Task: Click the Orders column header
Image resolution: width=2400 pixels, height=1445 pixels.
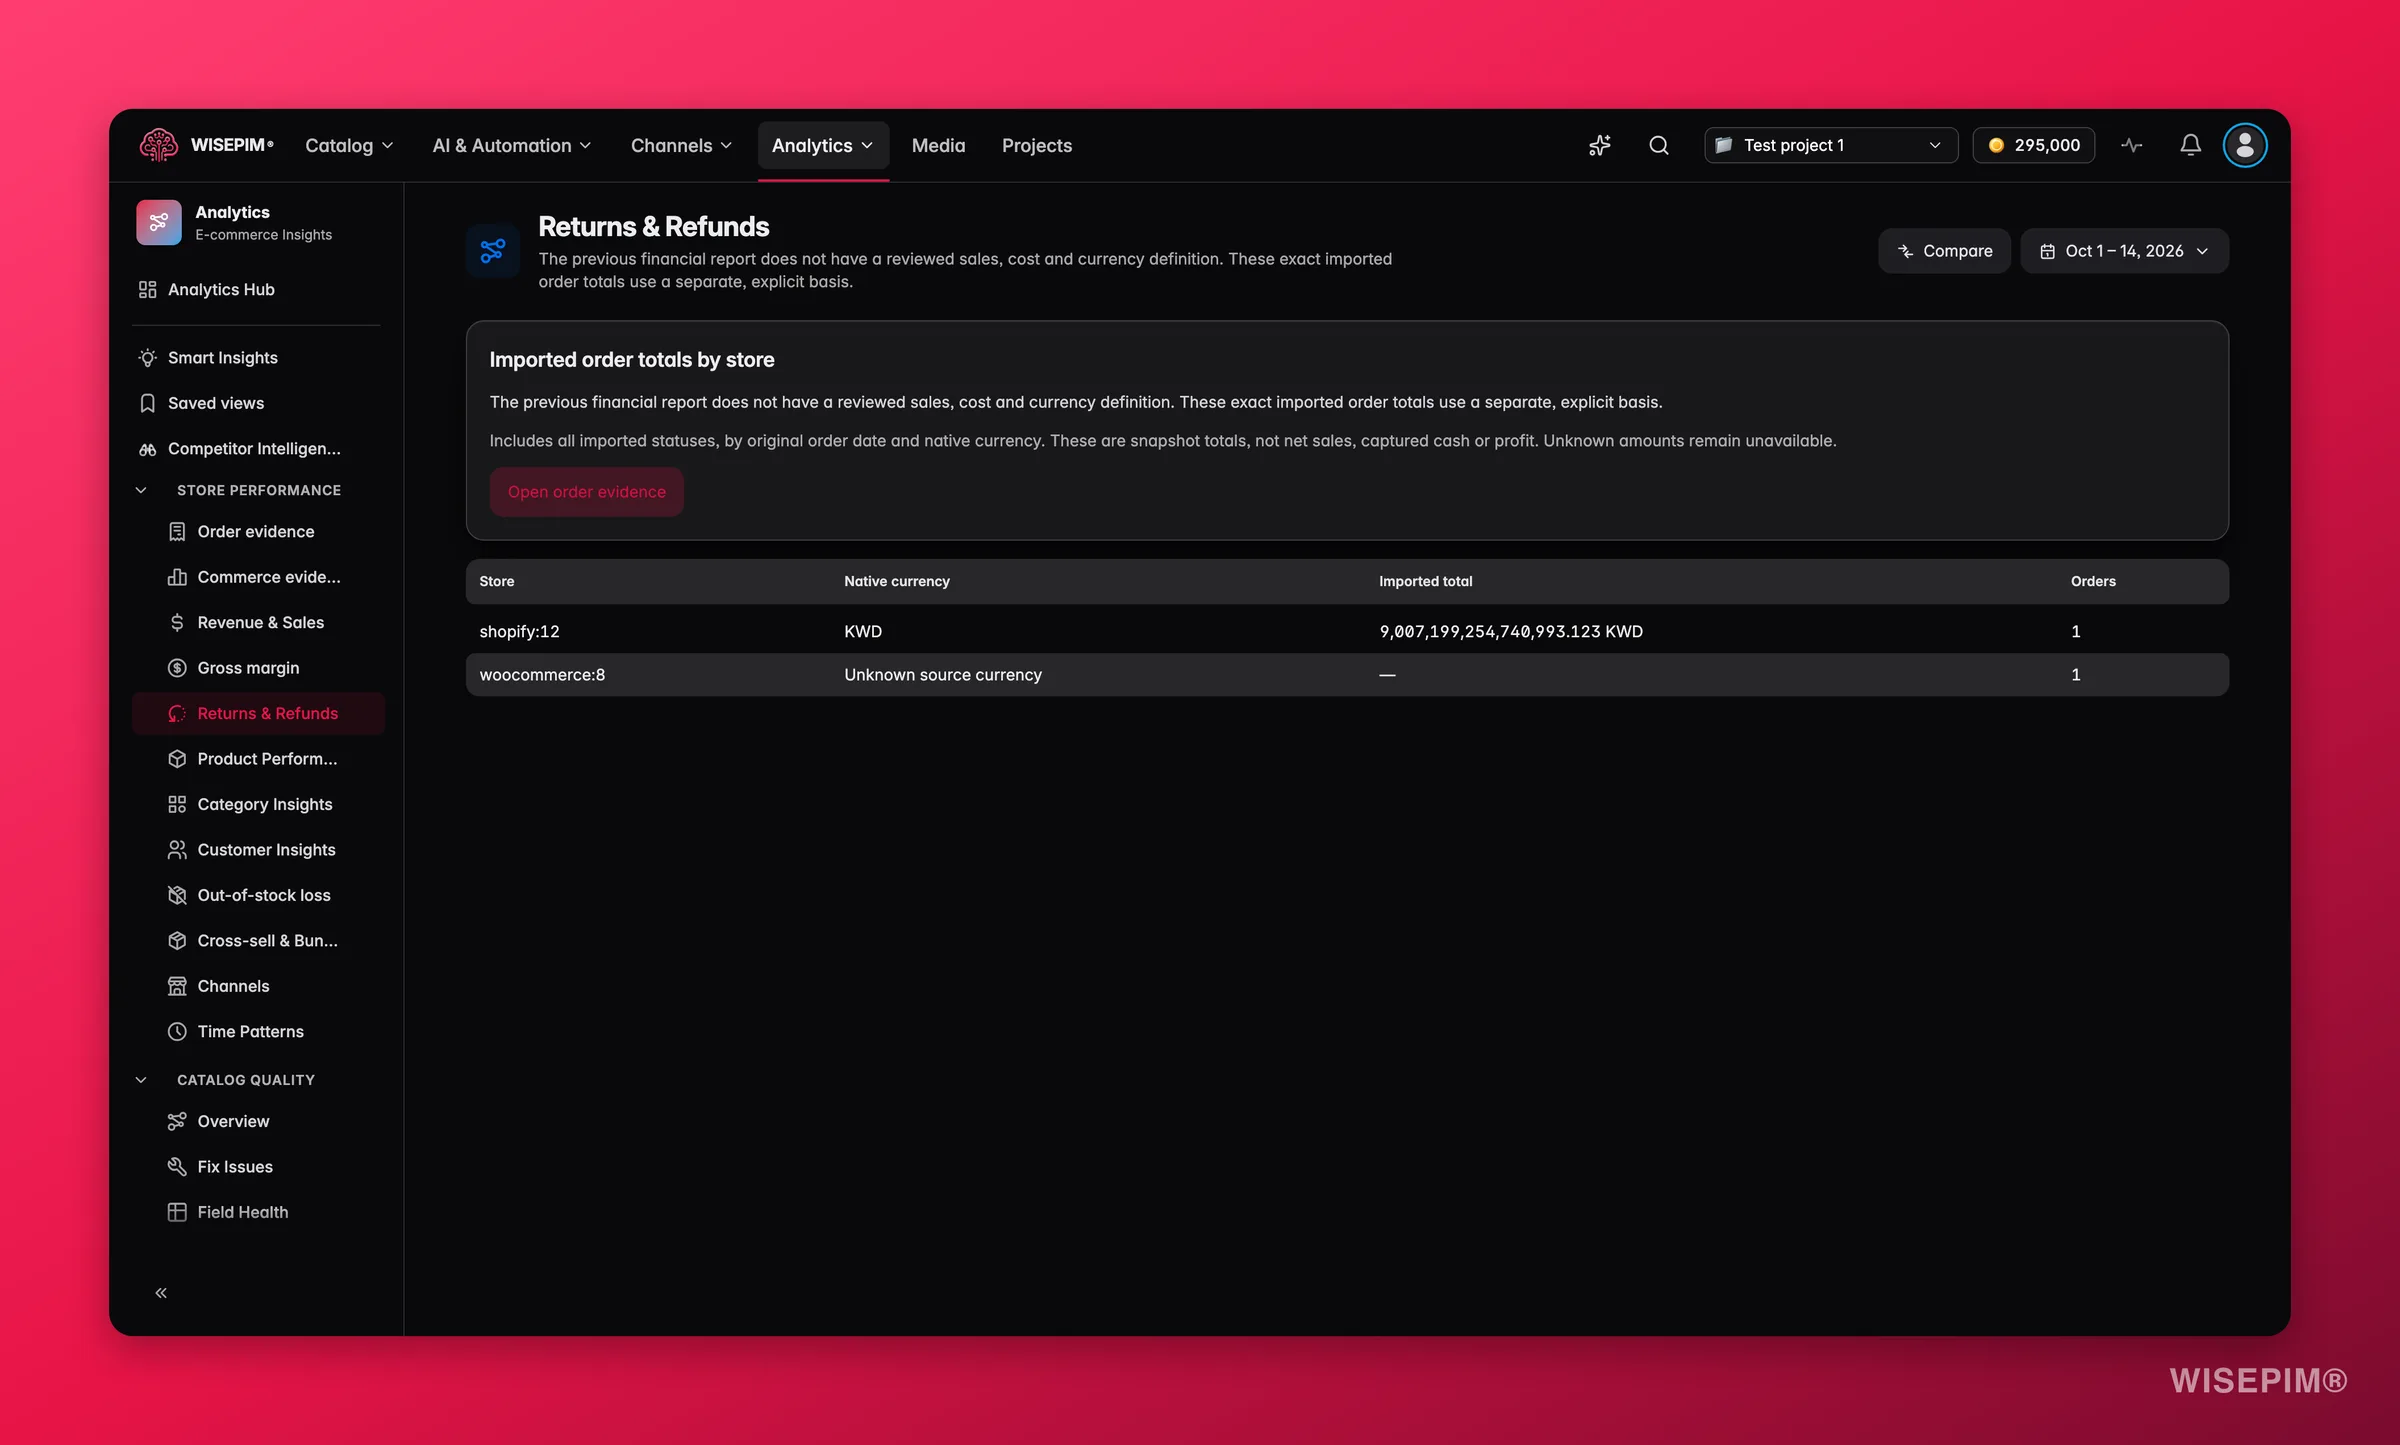Action: tap(2092, 581)
